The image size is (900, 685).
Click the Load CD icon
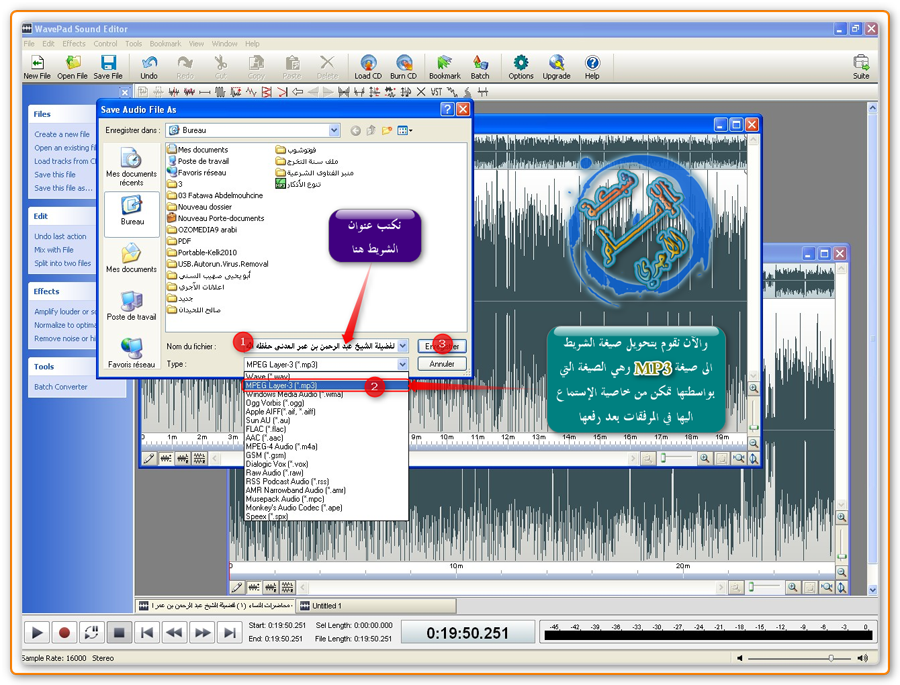pyautogui.click(x=368, y=66)
